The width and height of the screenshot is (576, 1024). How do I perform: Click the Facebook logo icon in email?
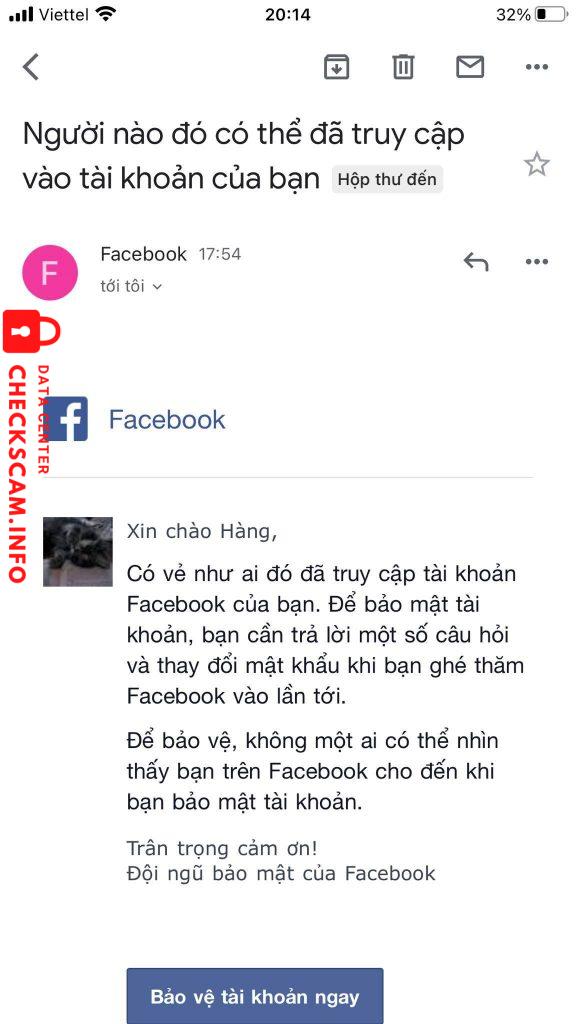coord(66,419)
